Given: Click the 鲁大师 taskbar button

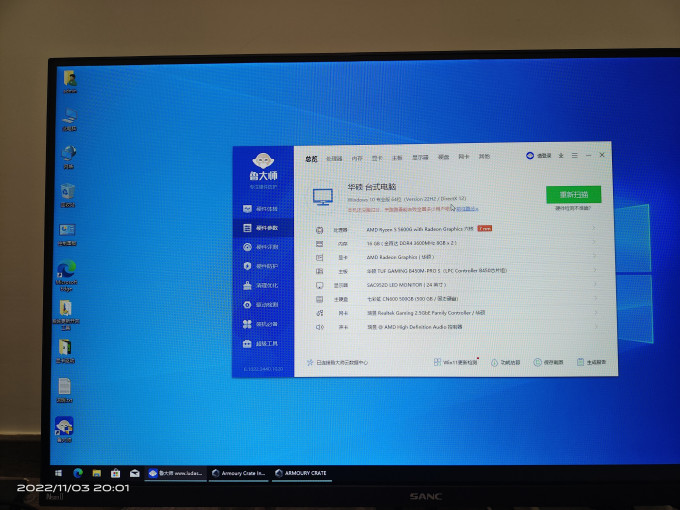Looking at the screenshot, I should click(175, 473).
